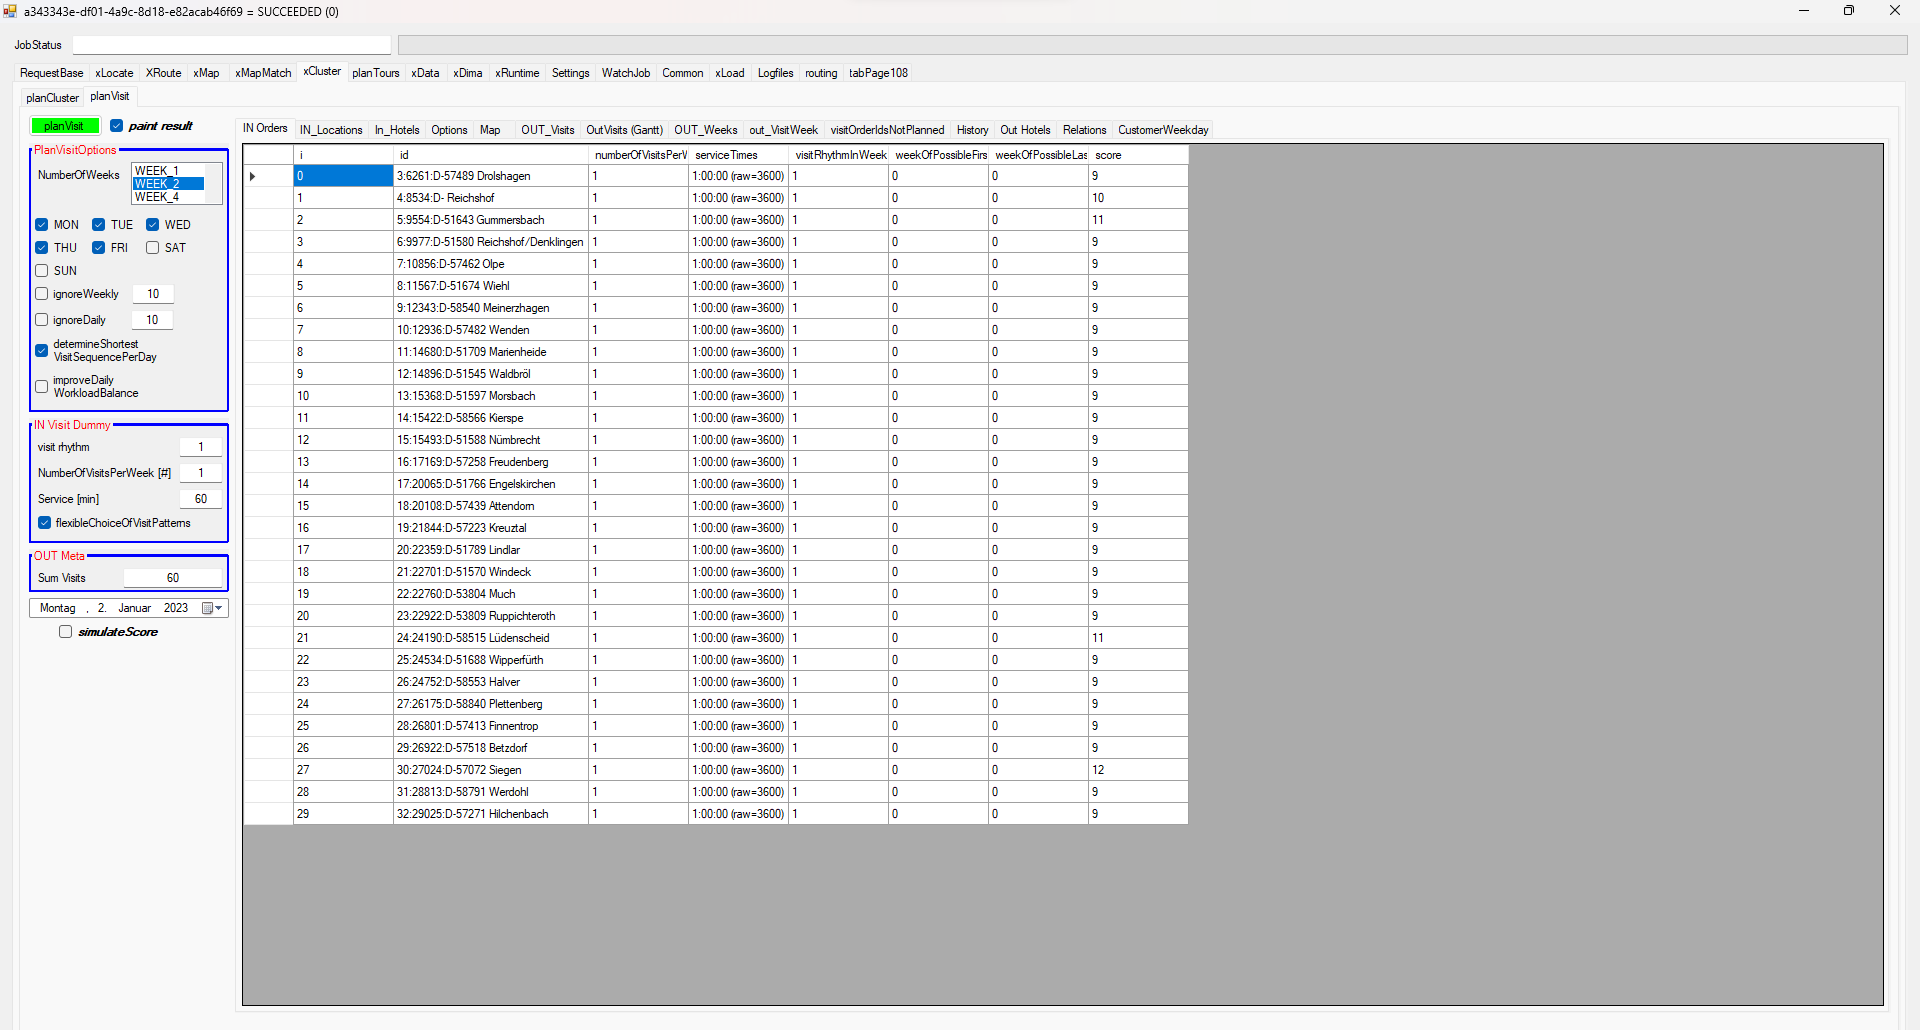Select the Gummersbach id cell in the table
The height and width of the screenshot is (1030, 1920).
tap(490, 220)
